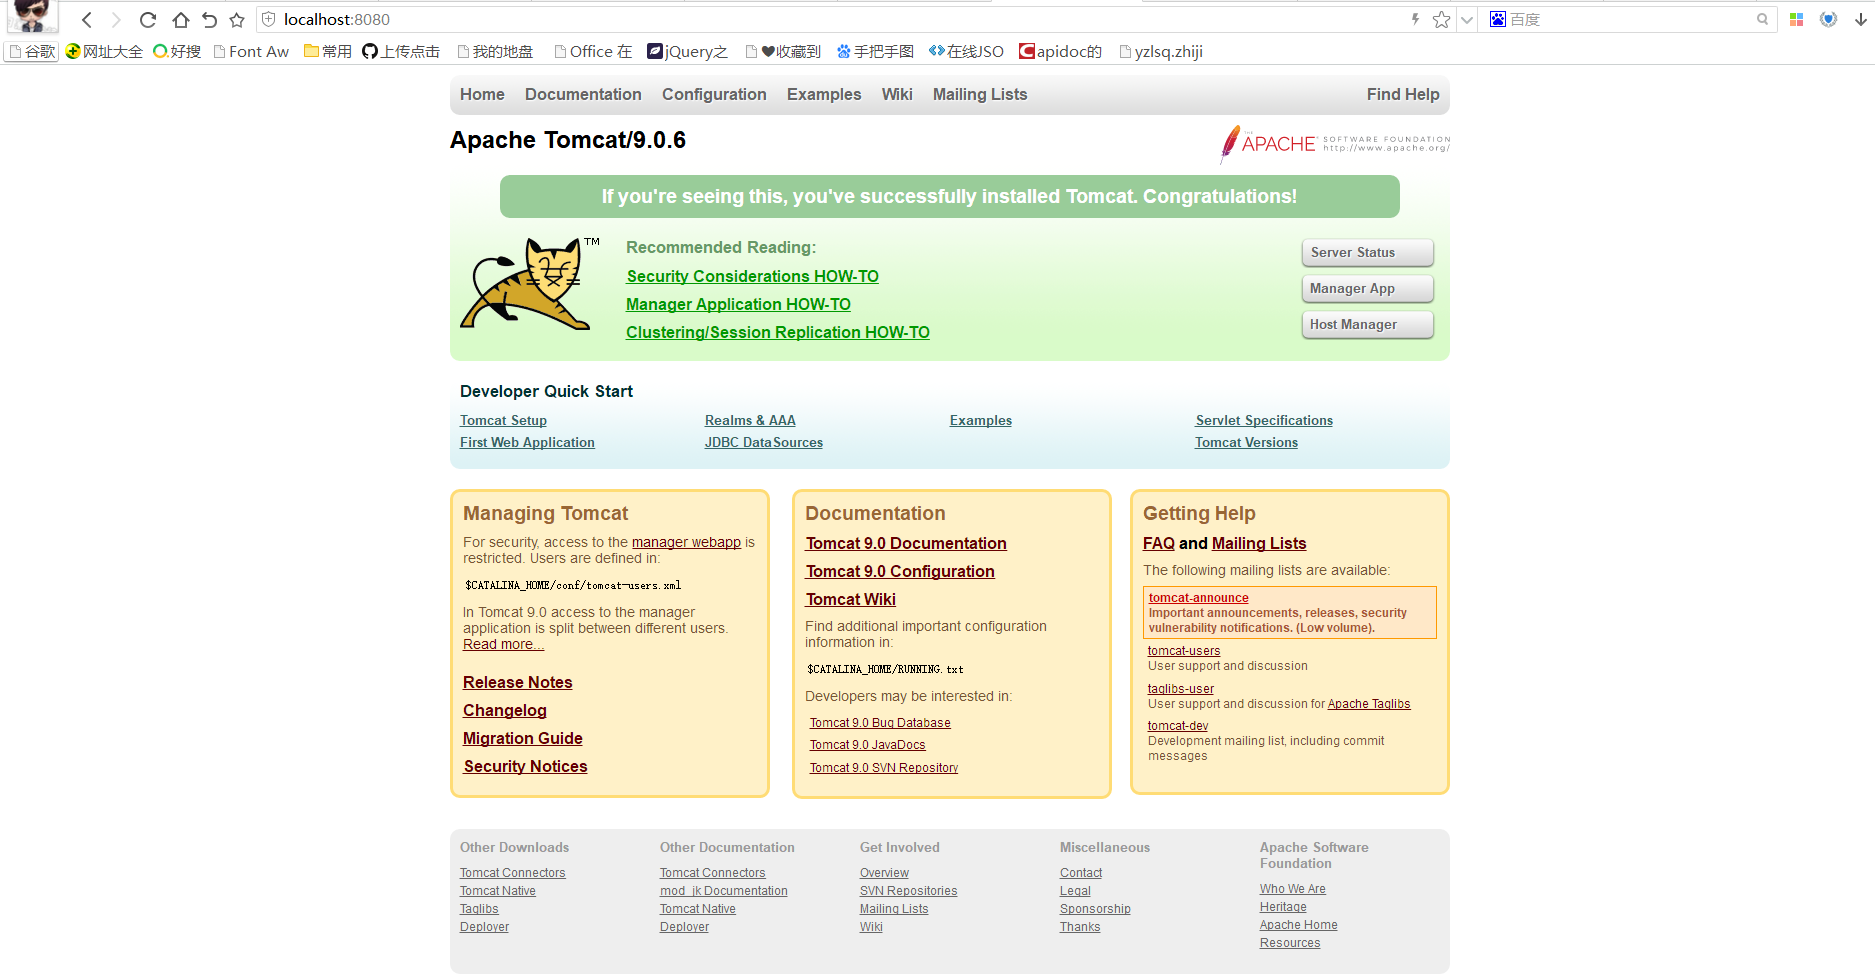
Task: Expand the address bar dropdown arrow
Action: click(x=1466, y=20)
